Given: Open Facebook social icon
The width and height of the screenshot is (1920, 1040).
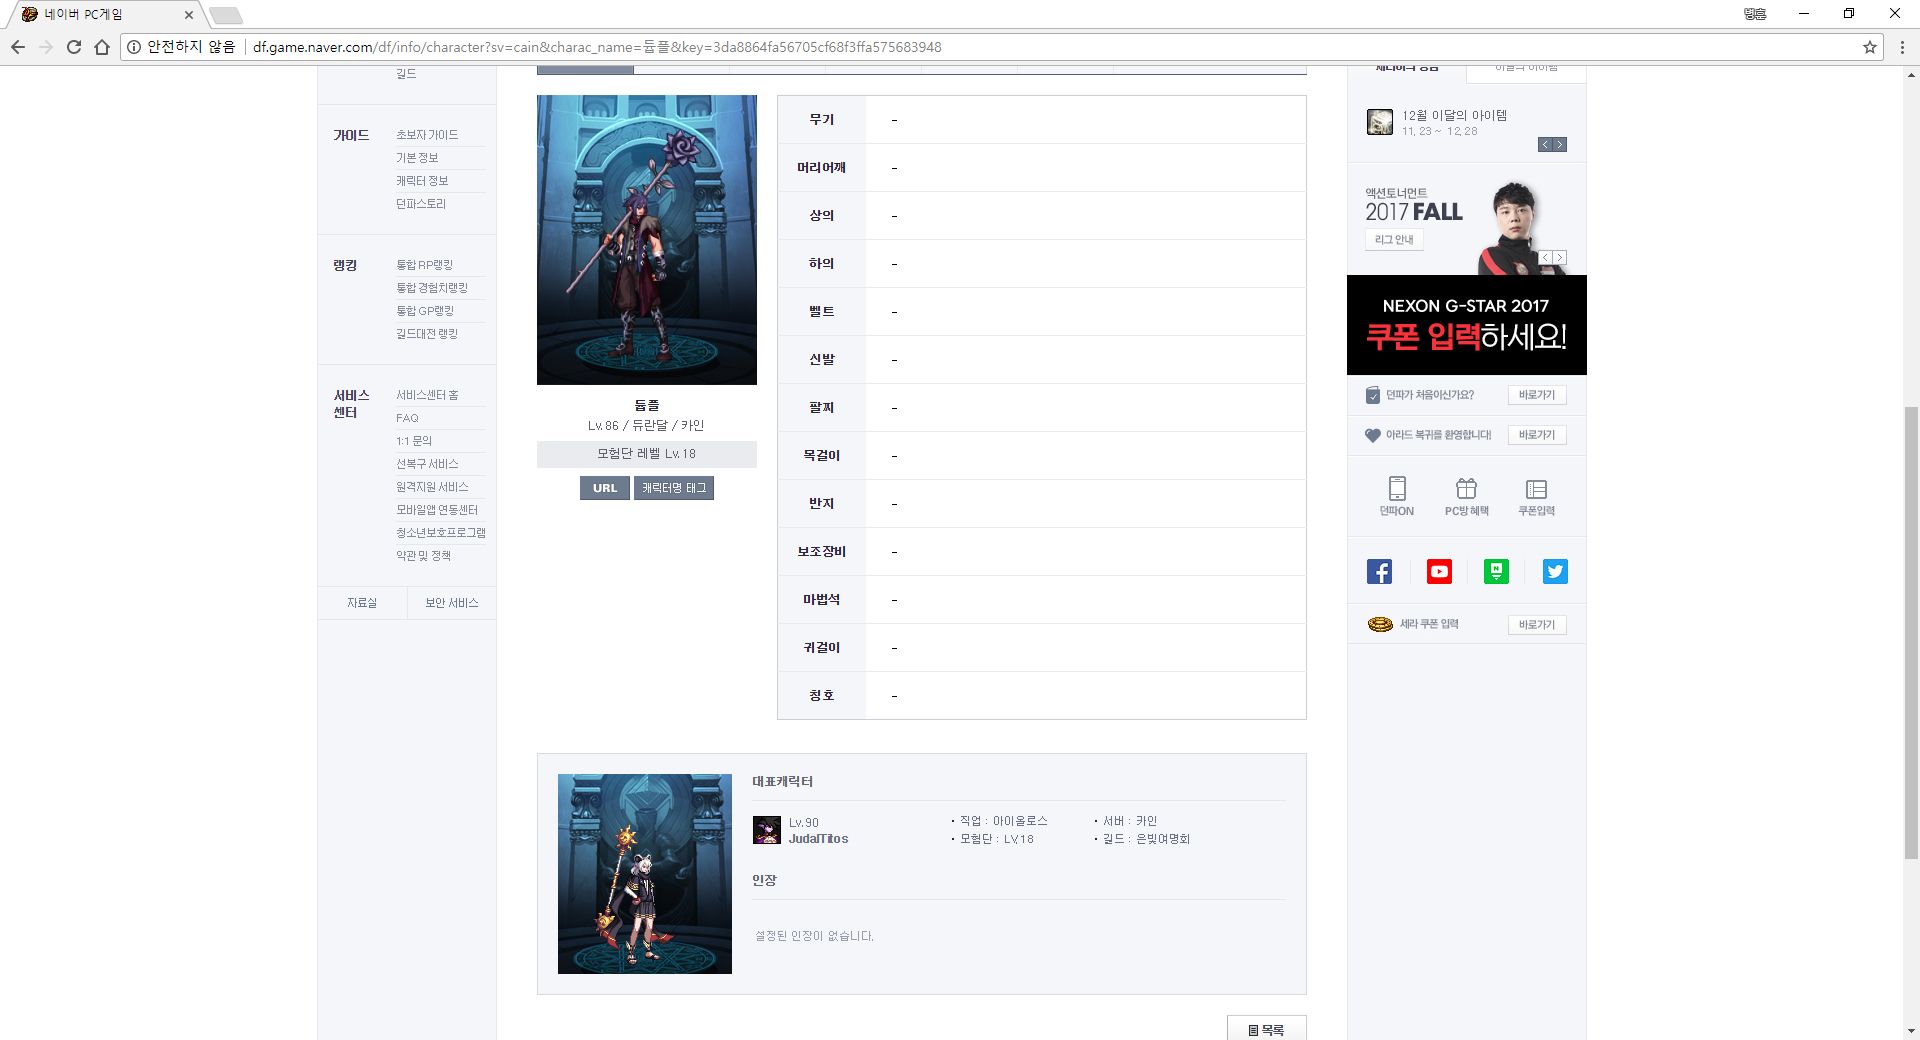Looking at the screenshot, I should (x=1379, y=571).
